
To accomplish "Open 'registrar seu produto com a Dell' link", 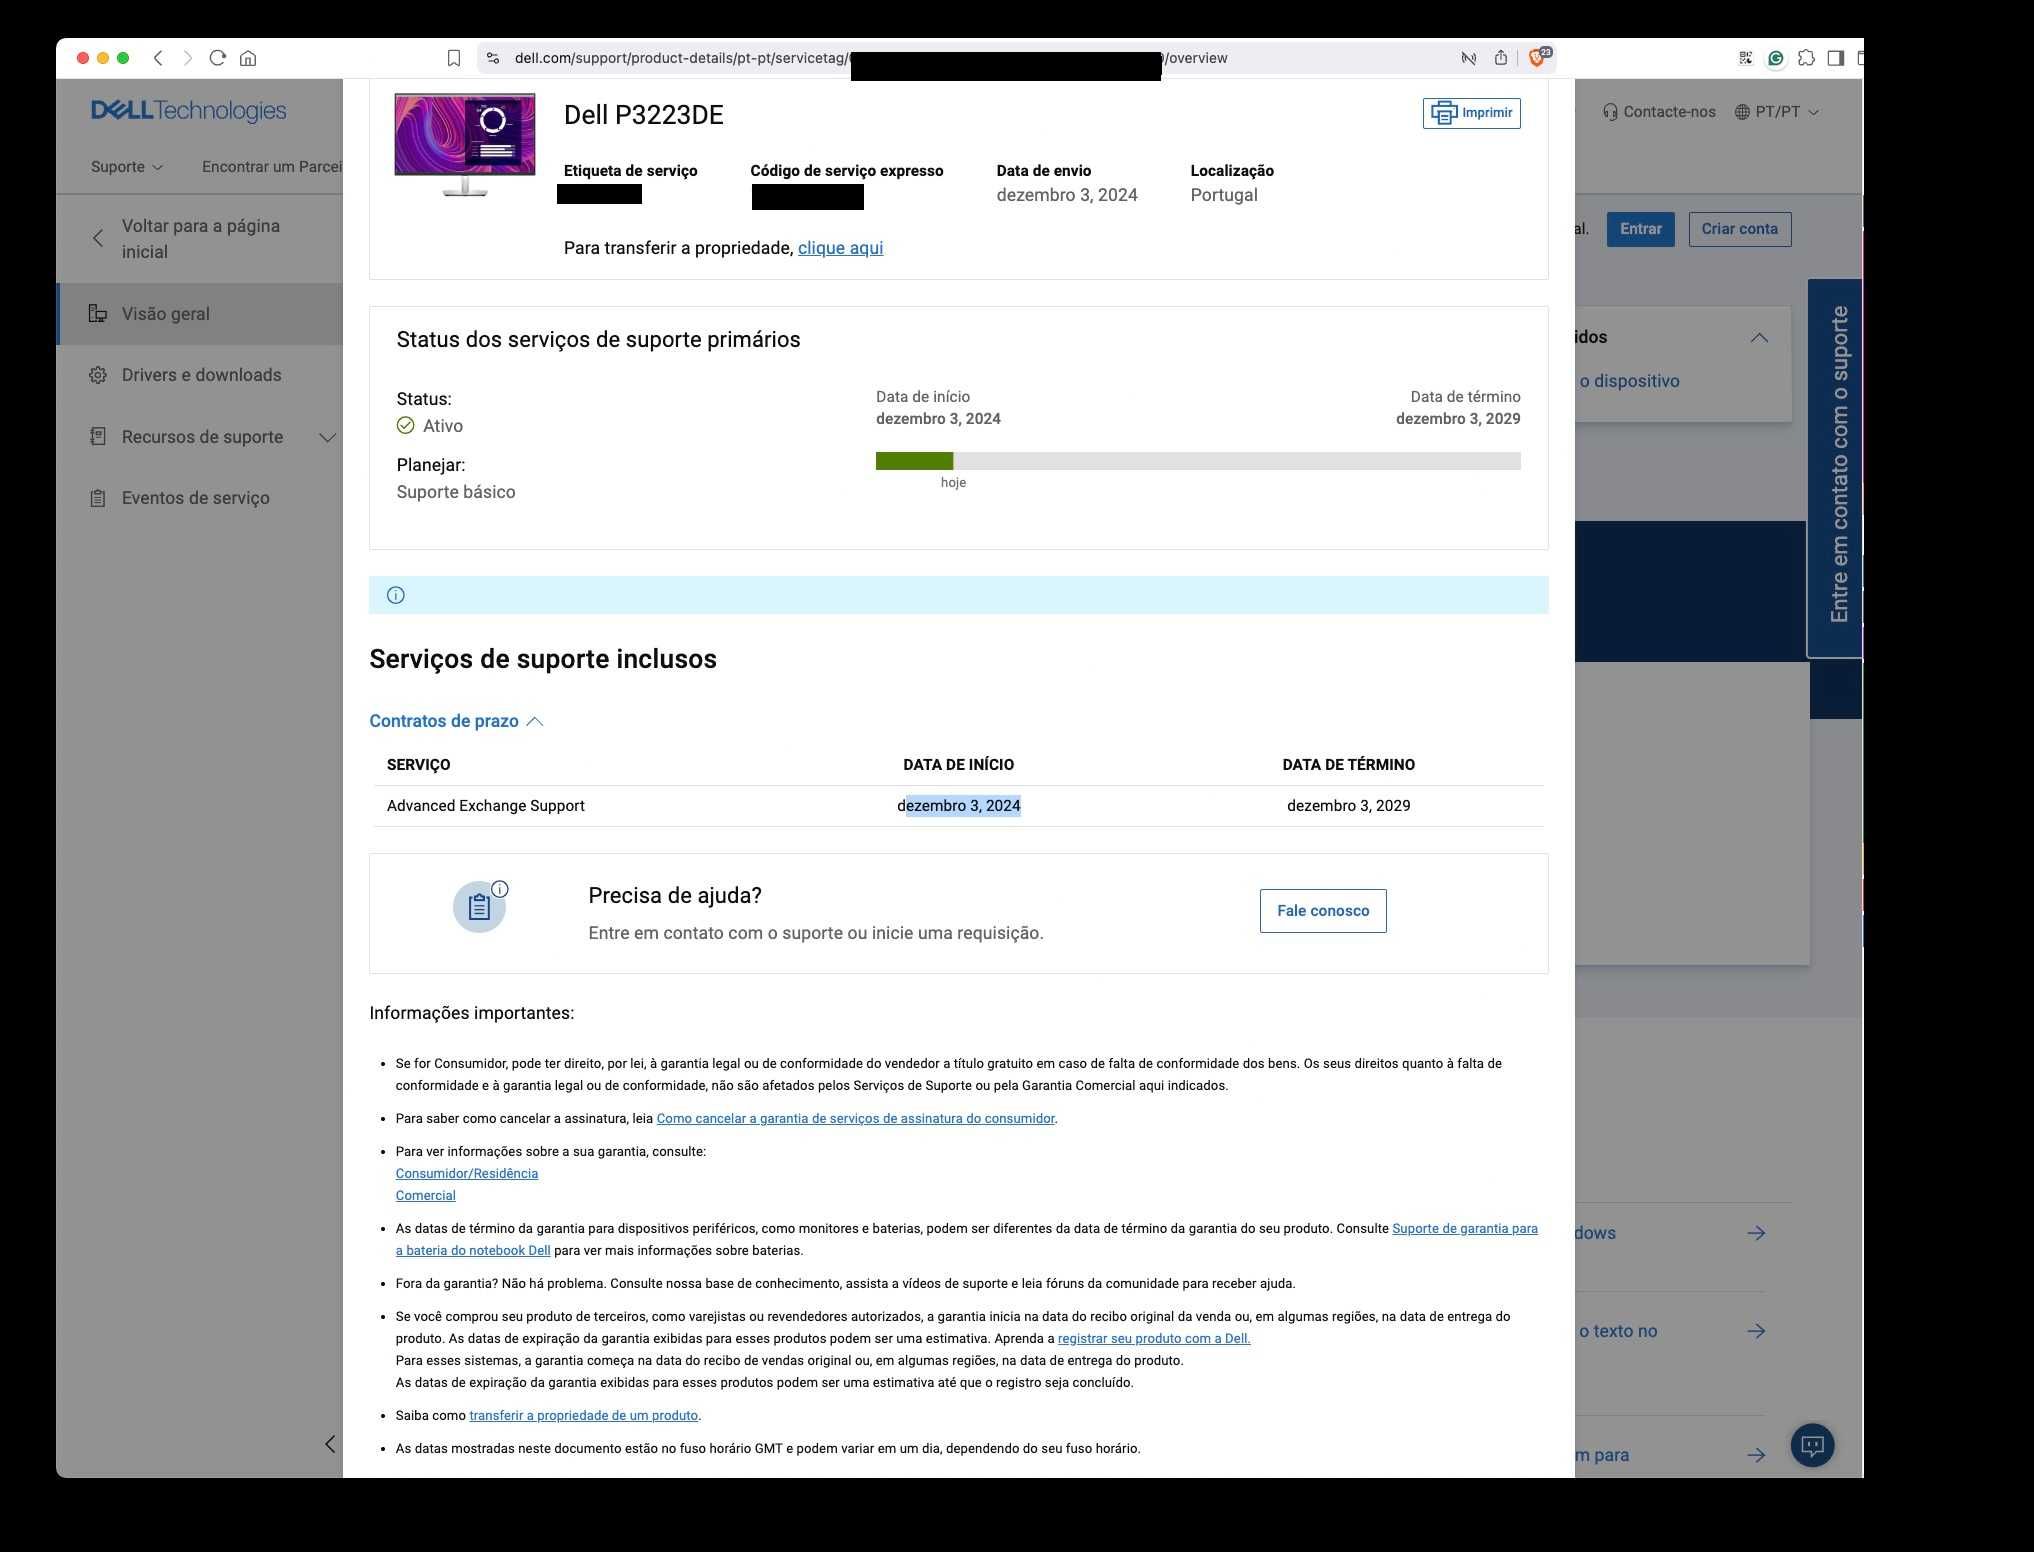I will [1154, 1339].
